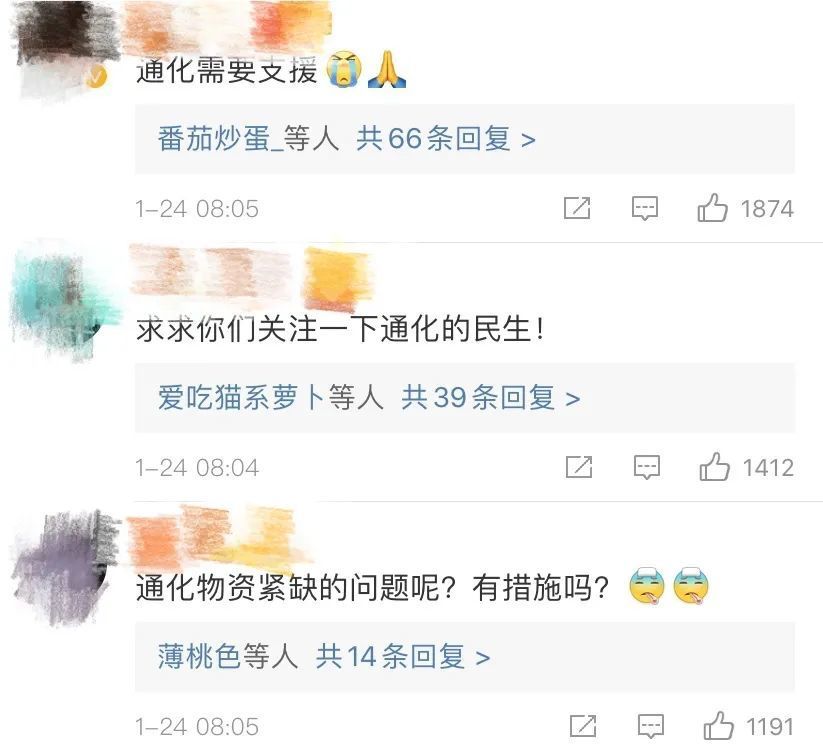Open user 爱吃猫系萝卜 profile link
Viewport: 823px width, 755px height.
[242, 397]
